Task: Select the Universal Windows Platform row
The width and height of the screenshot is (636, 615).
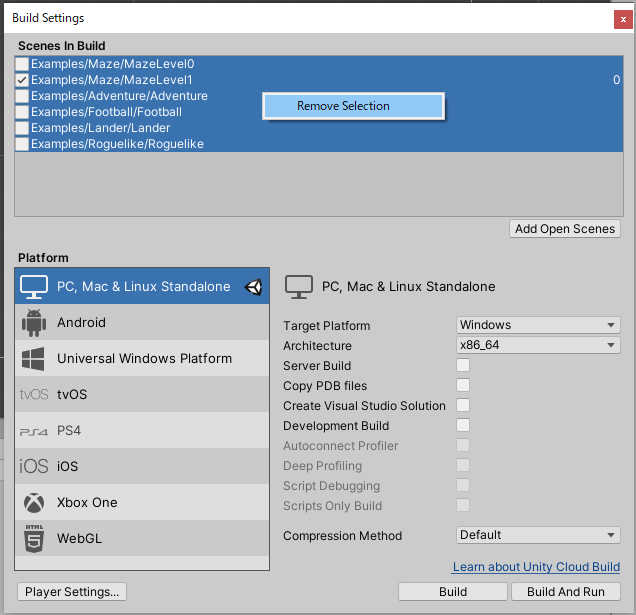Action: click(142, 358)
